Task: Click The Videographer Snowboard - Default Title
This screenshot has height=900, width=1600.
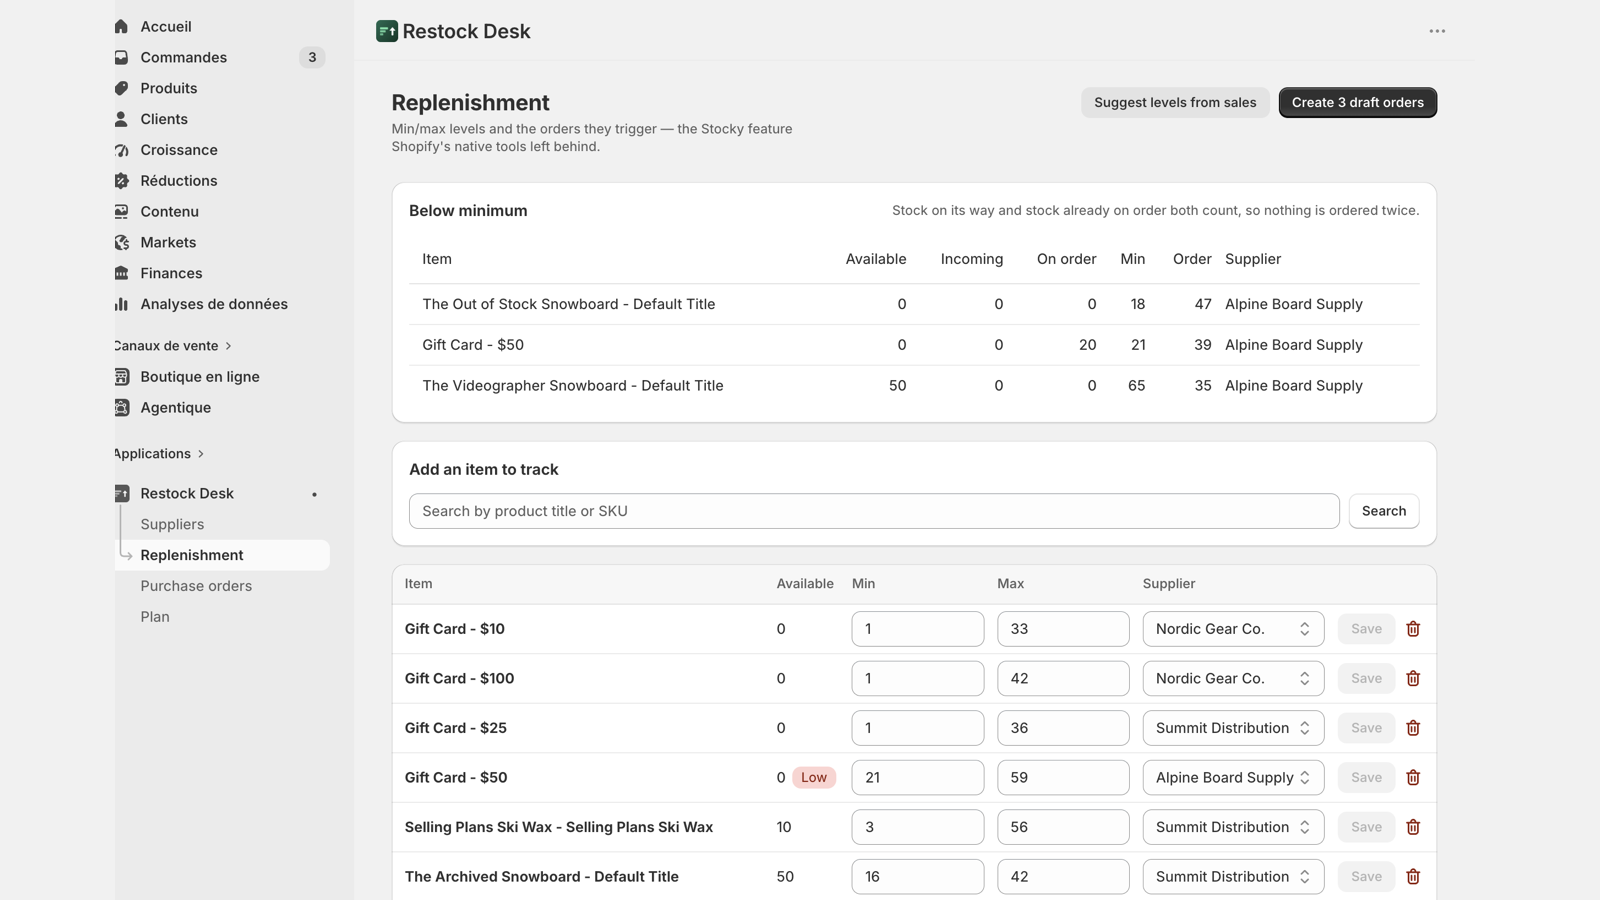Action: (573, 386)
